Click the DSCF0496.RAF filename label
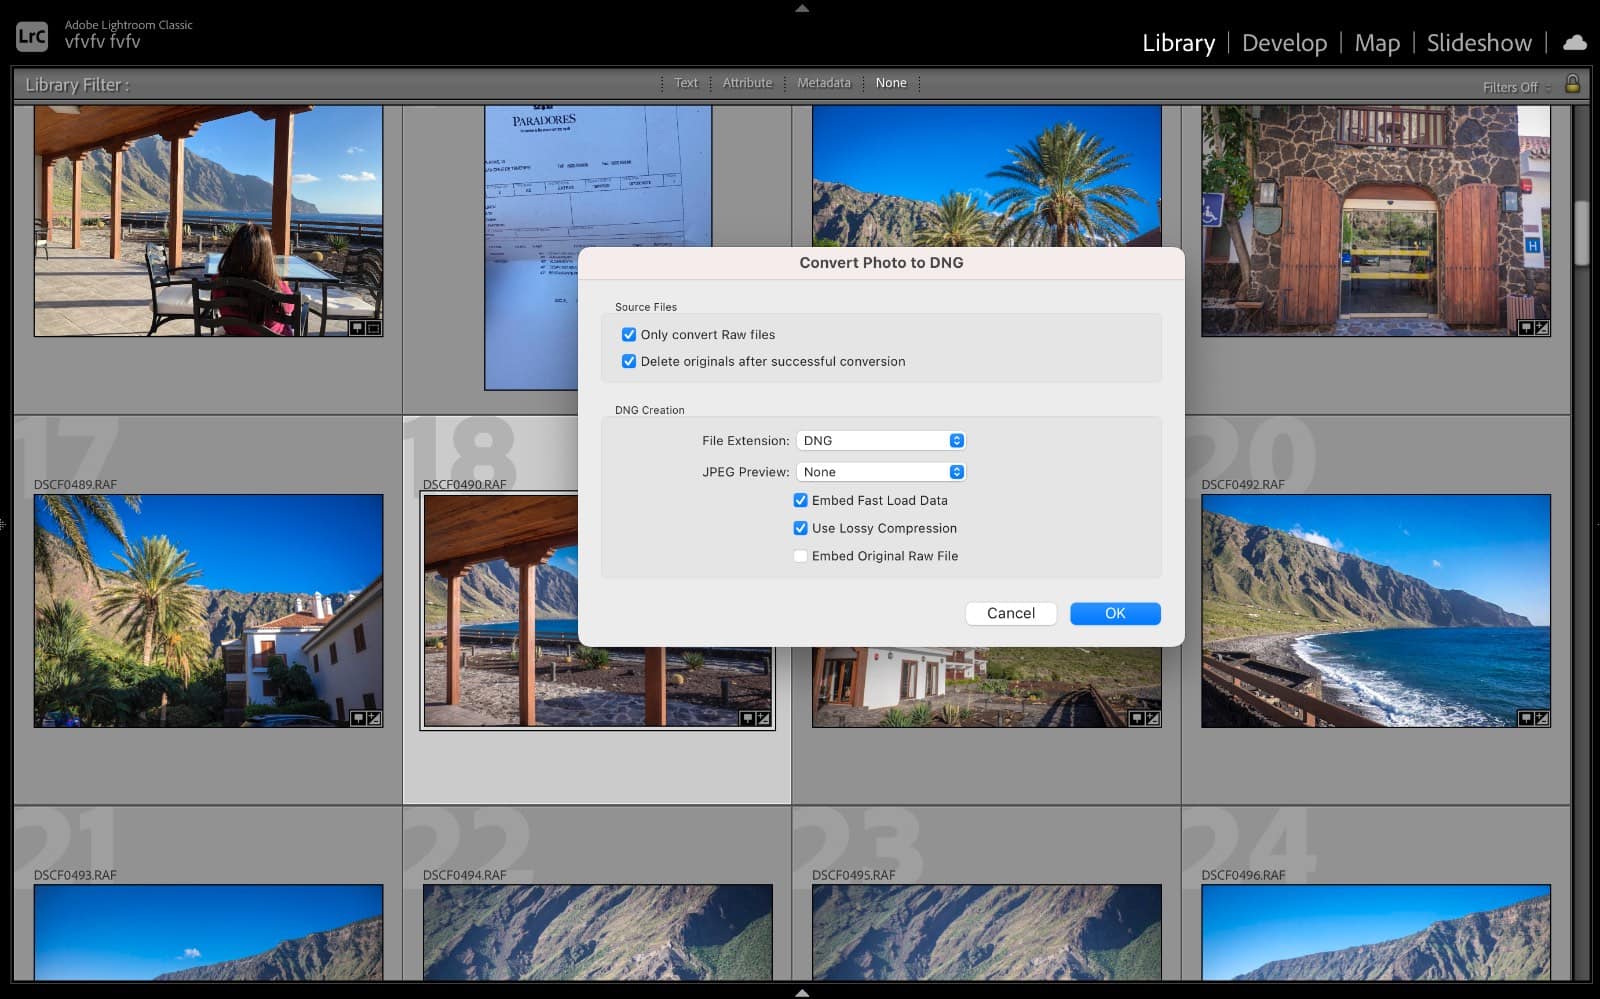This screenshot has height=999, width=1600. 1243,875
